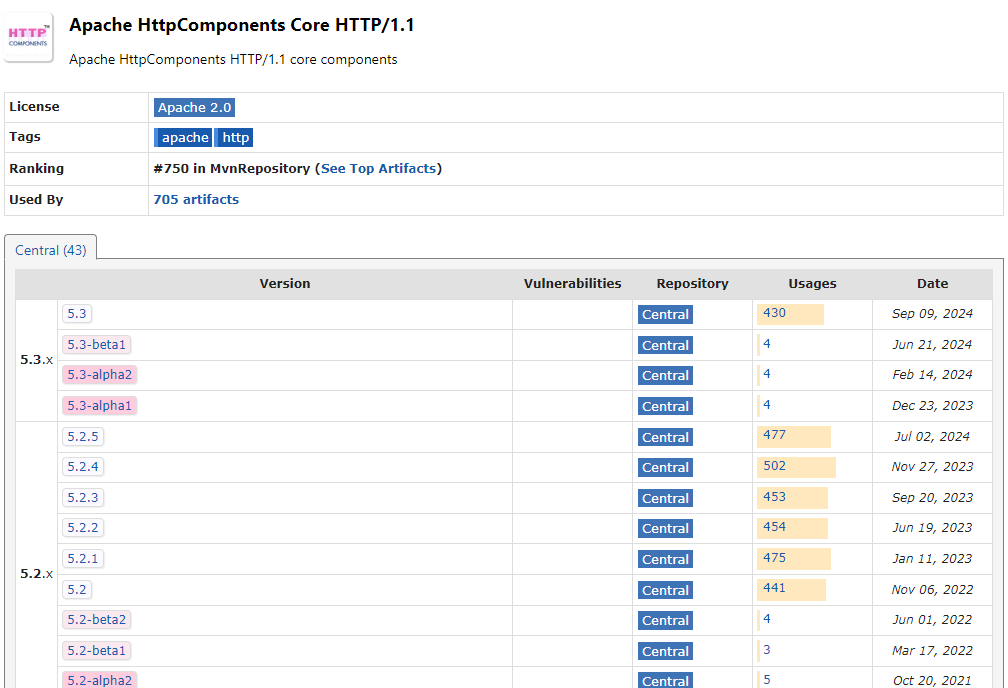Image resolution: width=1008 pixels, height=688 pixels.
Task: Select the http tag
Action: (234, 138)
